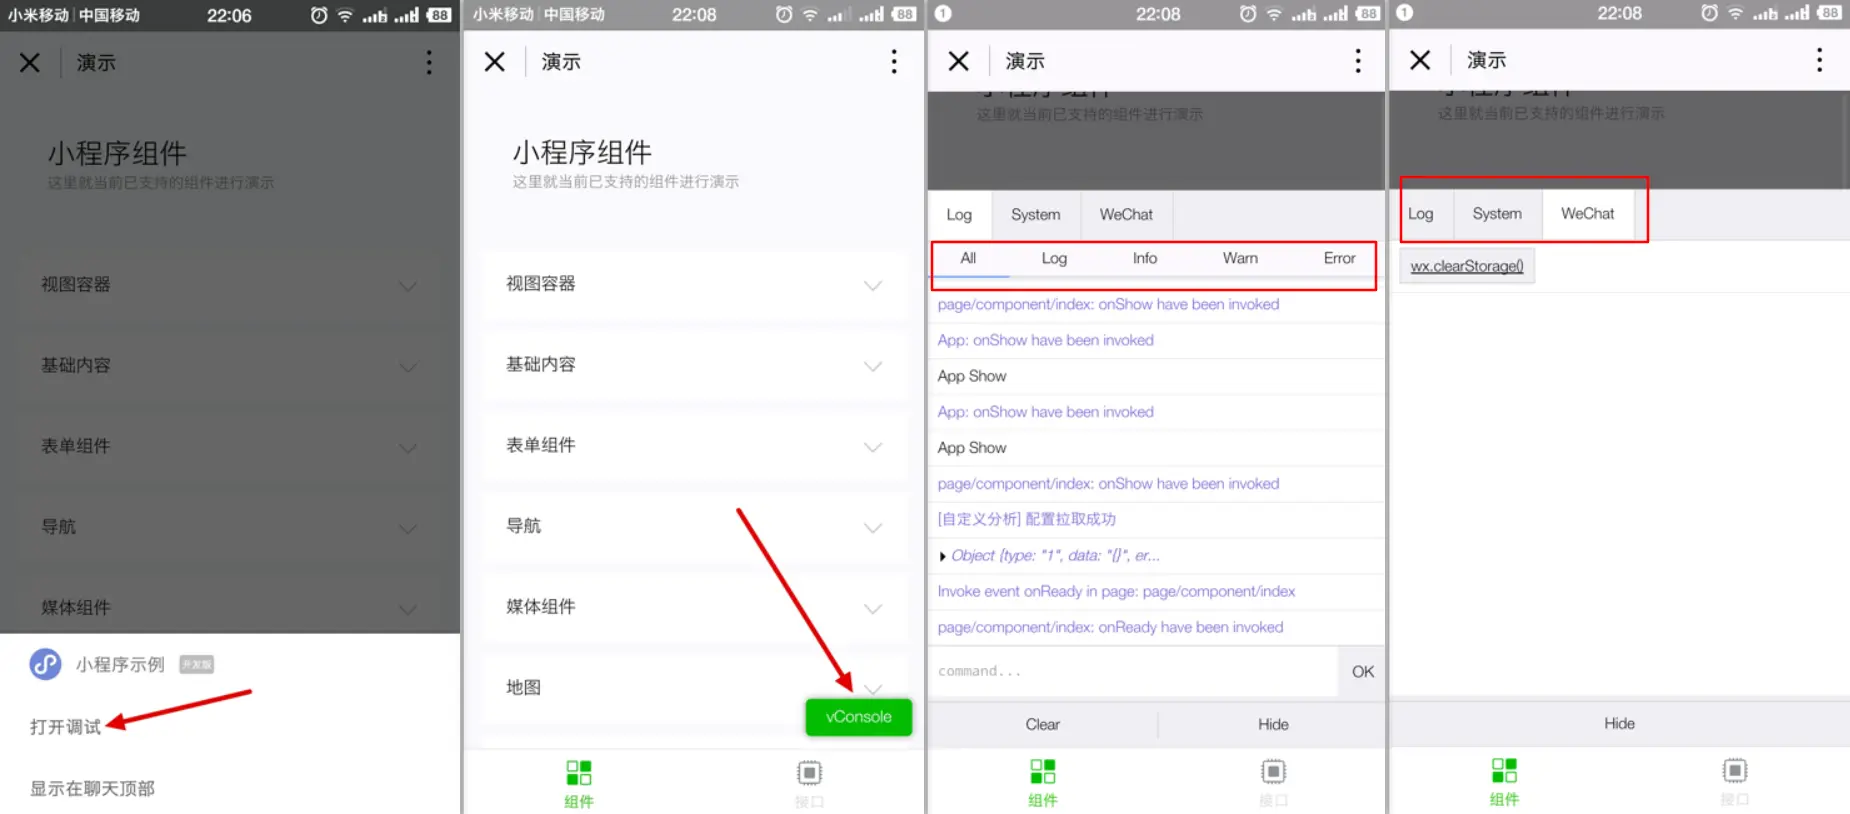
Task: Expand 基础内容 on the dimmed first screen
Action: point(229,366)
